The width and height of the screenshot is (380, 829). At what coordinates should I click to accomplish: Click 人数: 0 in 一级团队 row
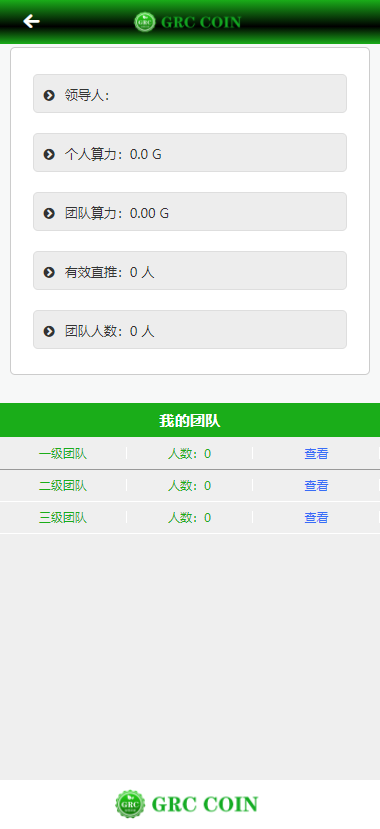click(x=189, y=454)
